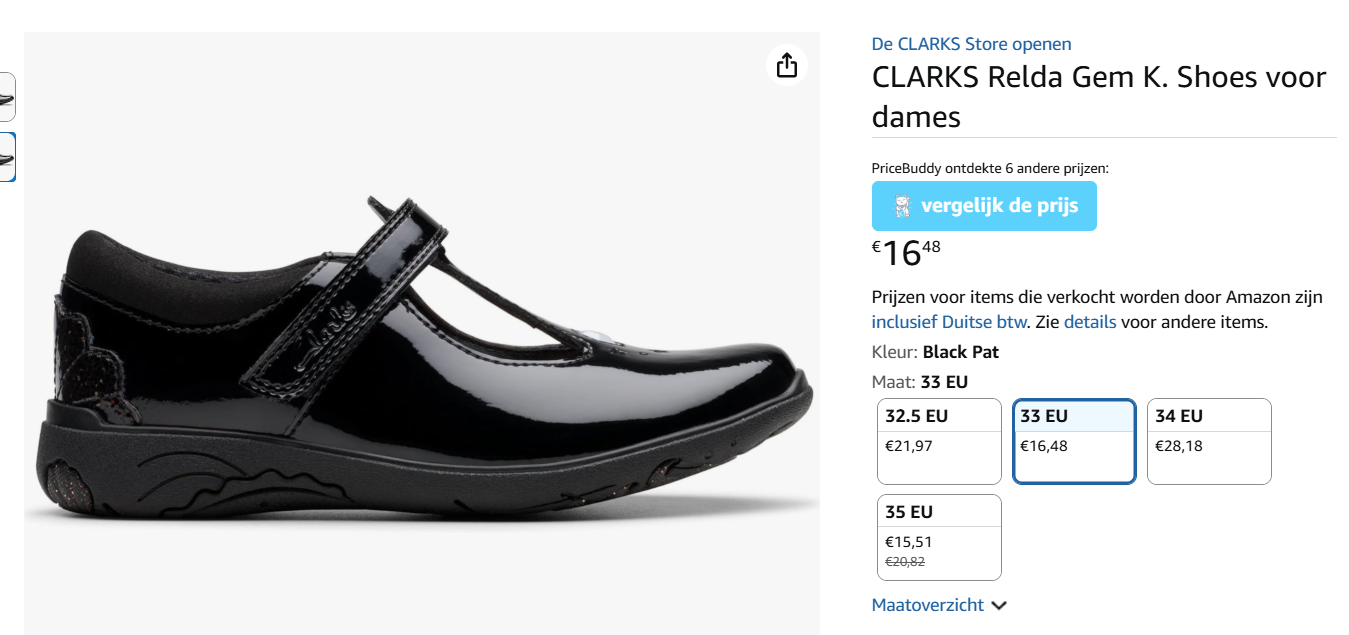The image size is (1349, 635).
Task: Click the share icon above the product image
Action: click(x=787, y=63)
